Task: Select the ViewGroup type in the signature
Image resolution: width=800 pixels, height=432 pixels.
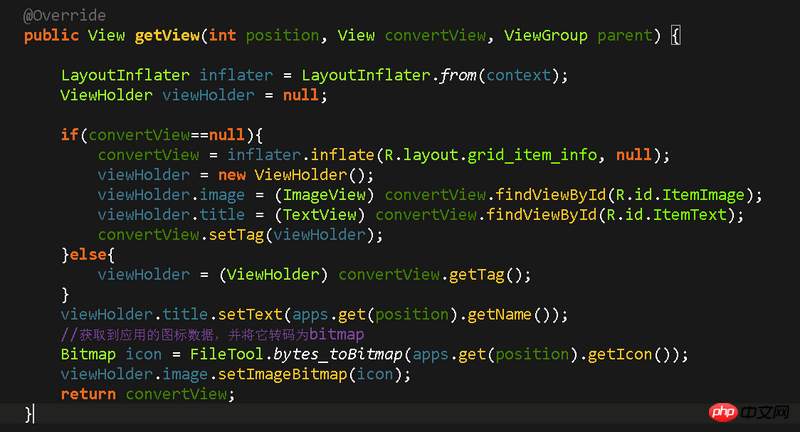Action: coord(546,35)
